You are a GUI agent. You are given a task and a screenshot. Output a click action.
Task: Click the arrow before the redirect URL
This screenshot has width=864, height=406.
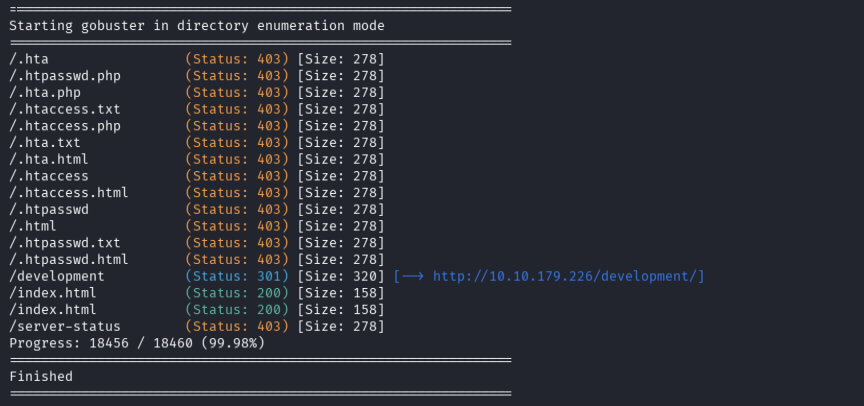(412, 276)
